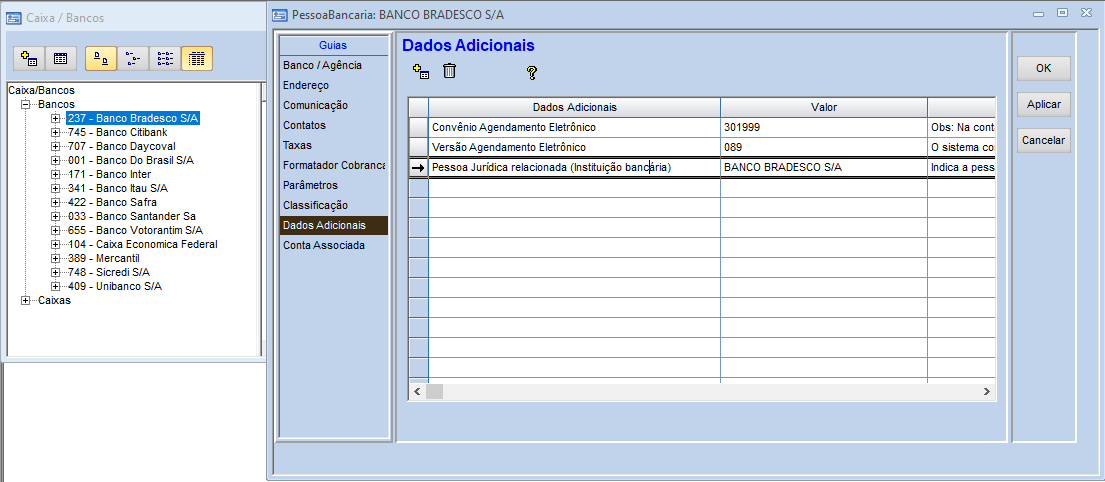1105x482 pixels.
Task: Click the Aplicar button
Action: tap(1044, 104)
